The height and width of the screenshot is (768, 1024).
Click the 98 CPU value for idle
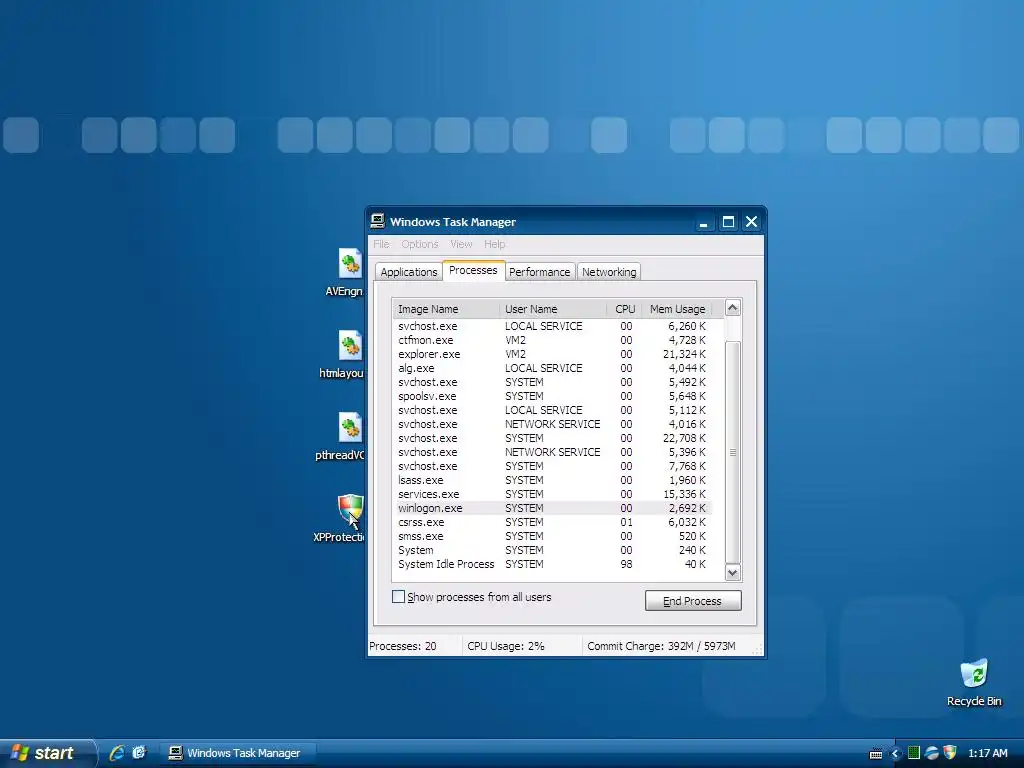pos(626,564)
